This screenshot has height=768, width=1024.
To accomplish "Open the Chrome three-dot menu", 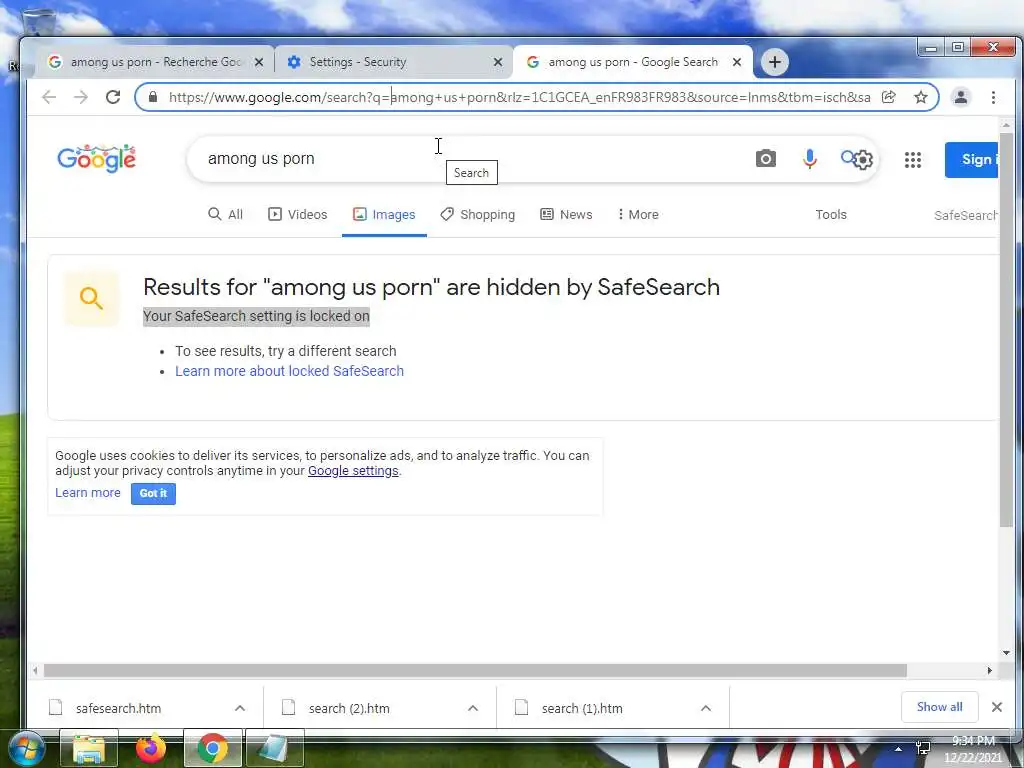I will click(x=993, y=97).
